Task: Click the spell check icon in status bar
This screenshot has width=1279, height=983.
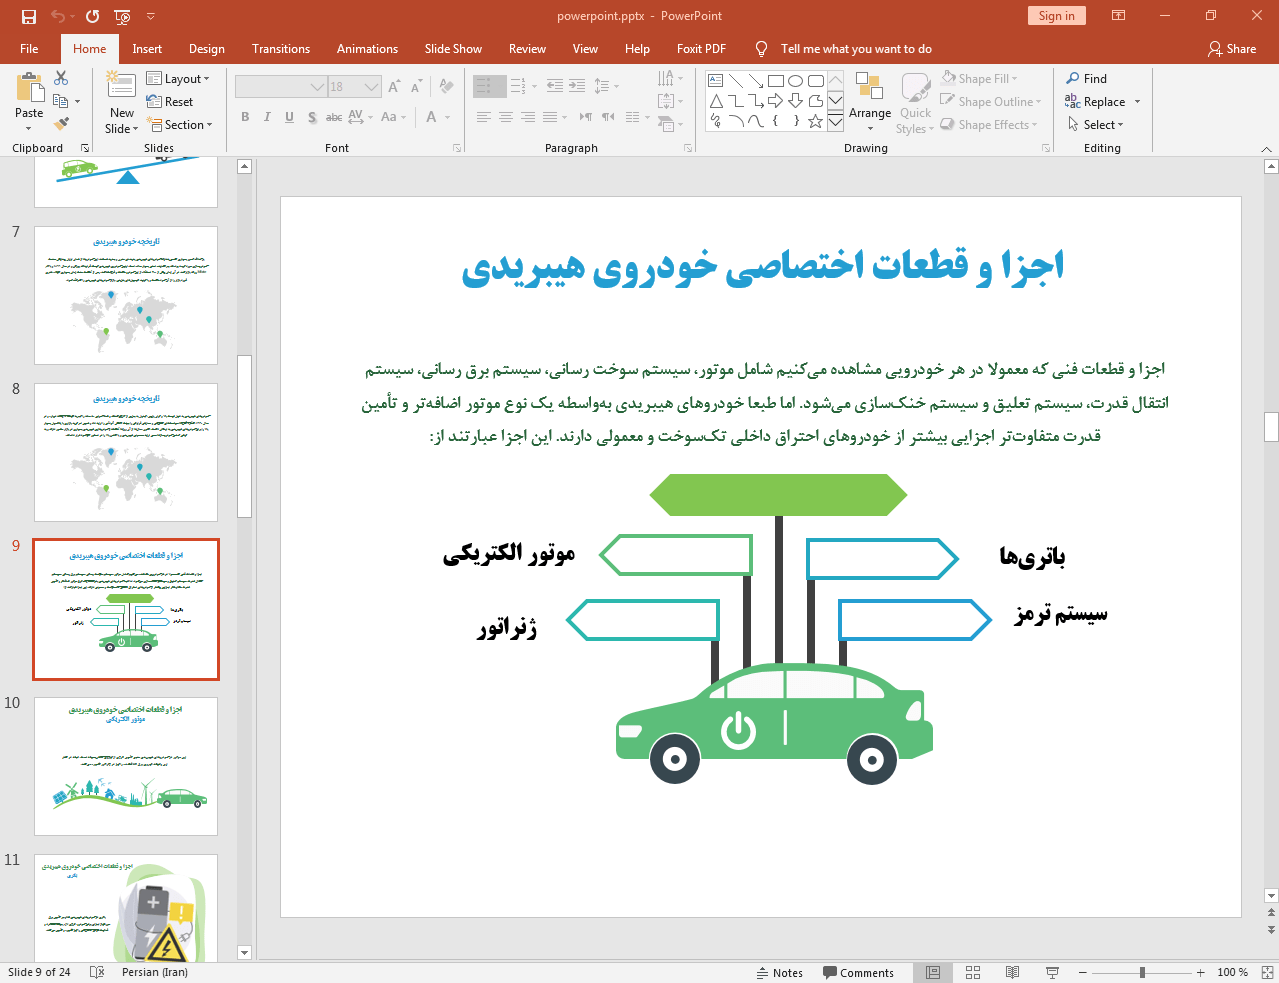Action: click(97, 972)
